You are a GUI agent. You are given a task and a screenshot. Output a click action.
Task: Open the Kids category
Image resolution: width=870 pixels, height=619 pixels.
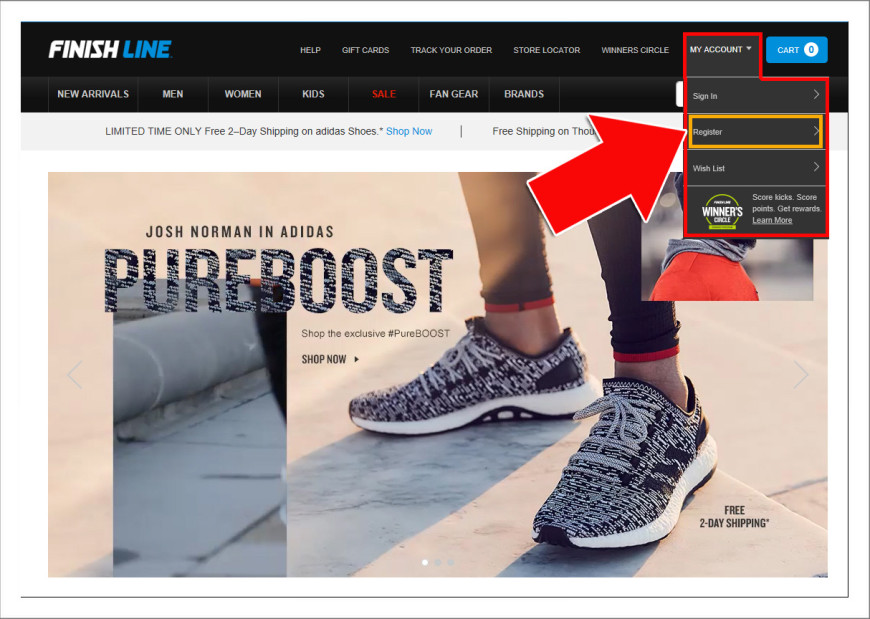313,94
